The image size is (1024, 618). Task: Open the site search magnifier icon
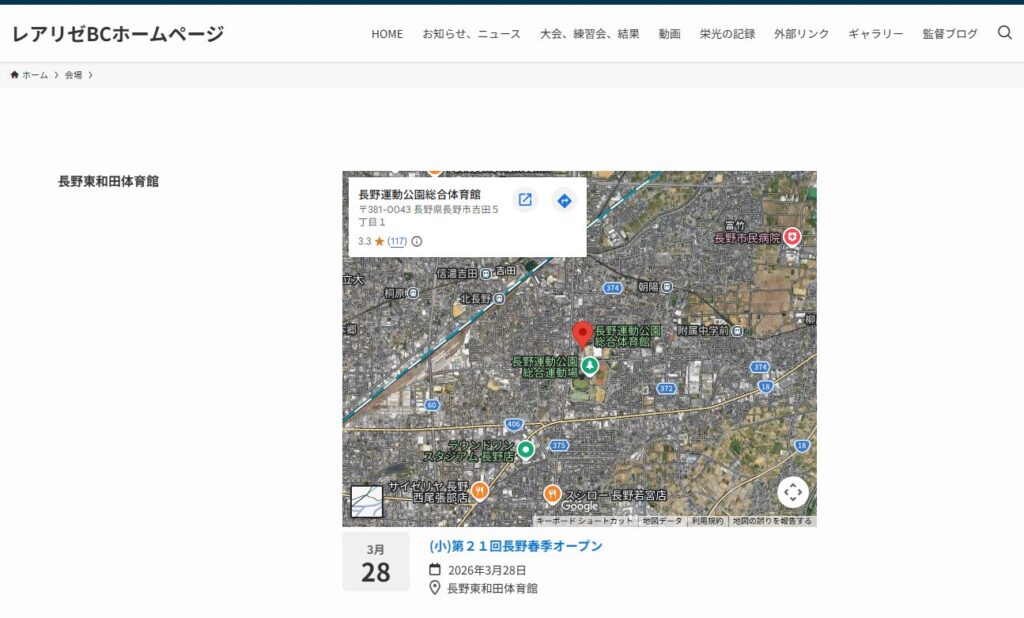[x=1005, y=33]
